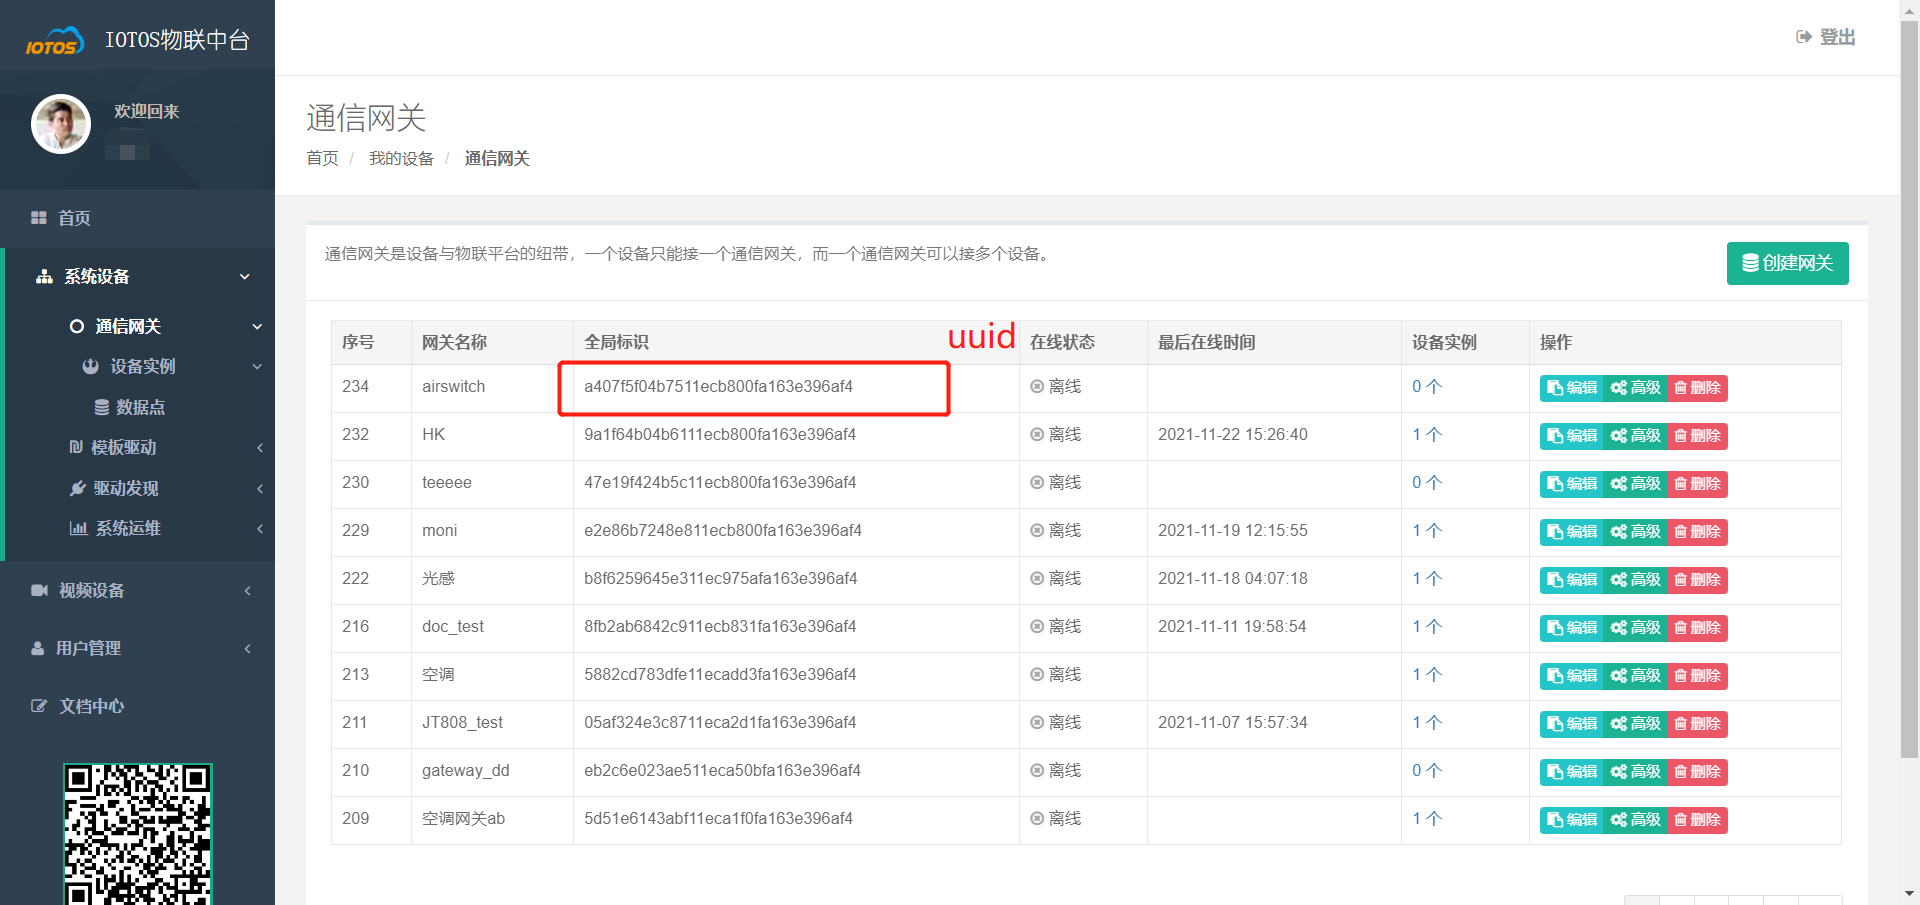Expand the 模板驱动 submenu arrow

tap(259, 448)
